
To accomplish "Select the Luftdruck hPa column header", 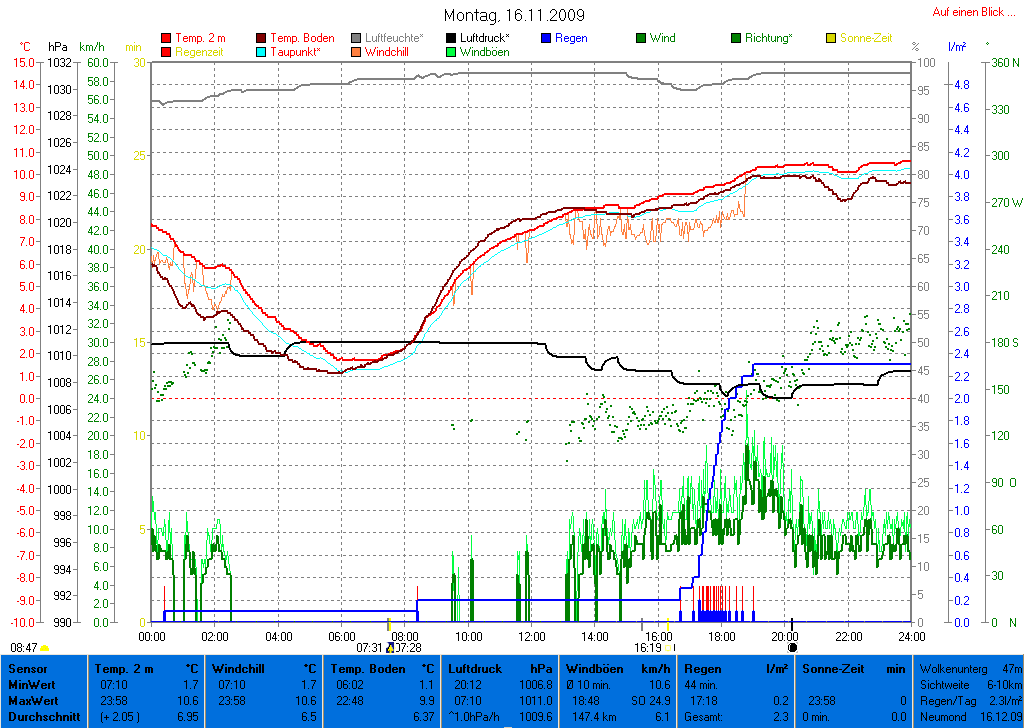I will click(x=500, y=667).
